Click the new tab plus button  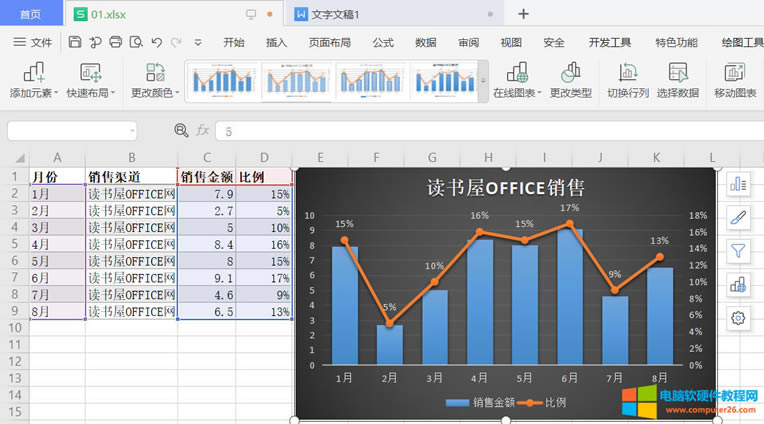tap(523, 14)
